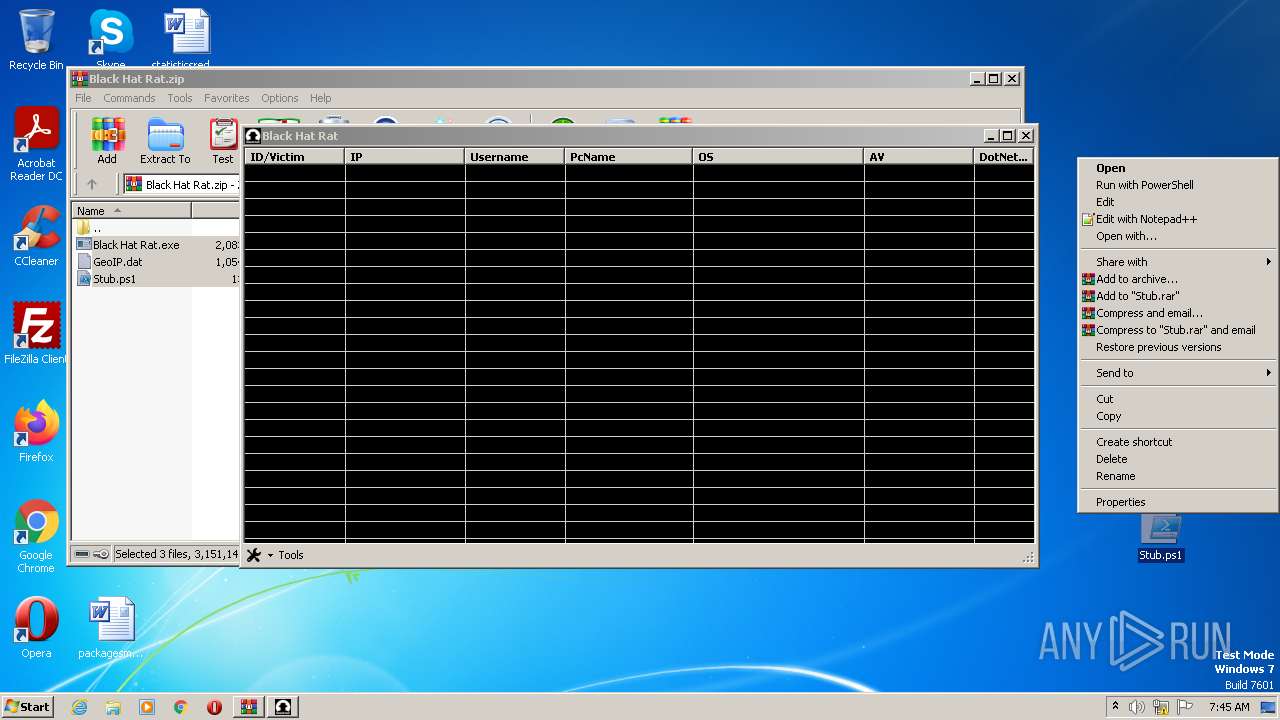
Task: Click the Username column header
Action: pos(515,157)
